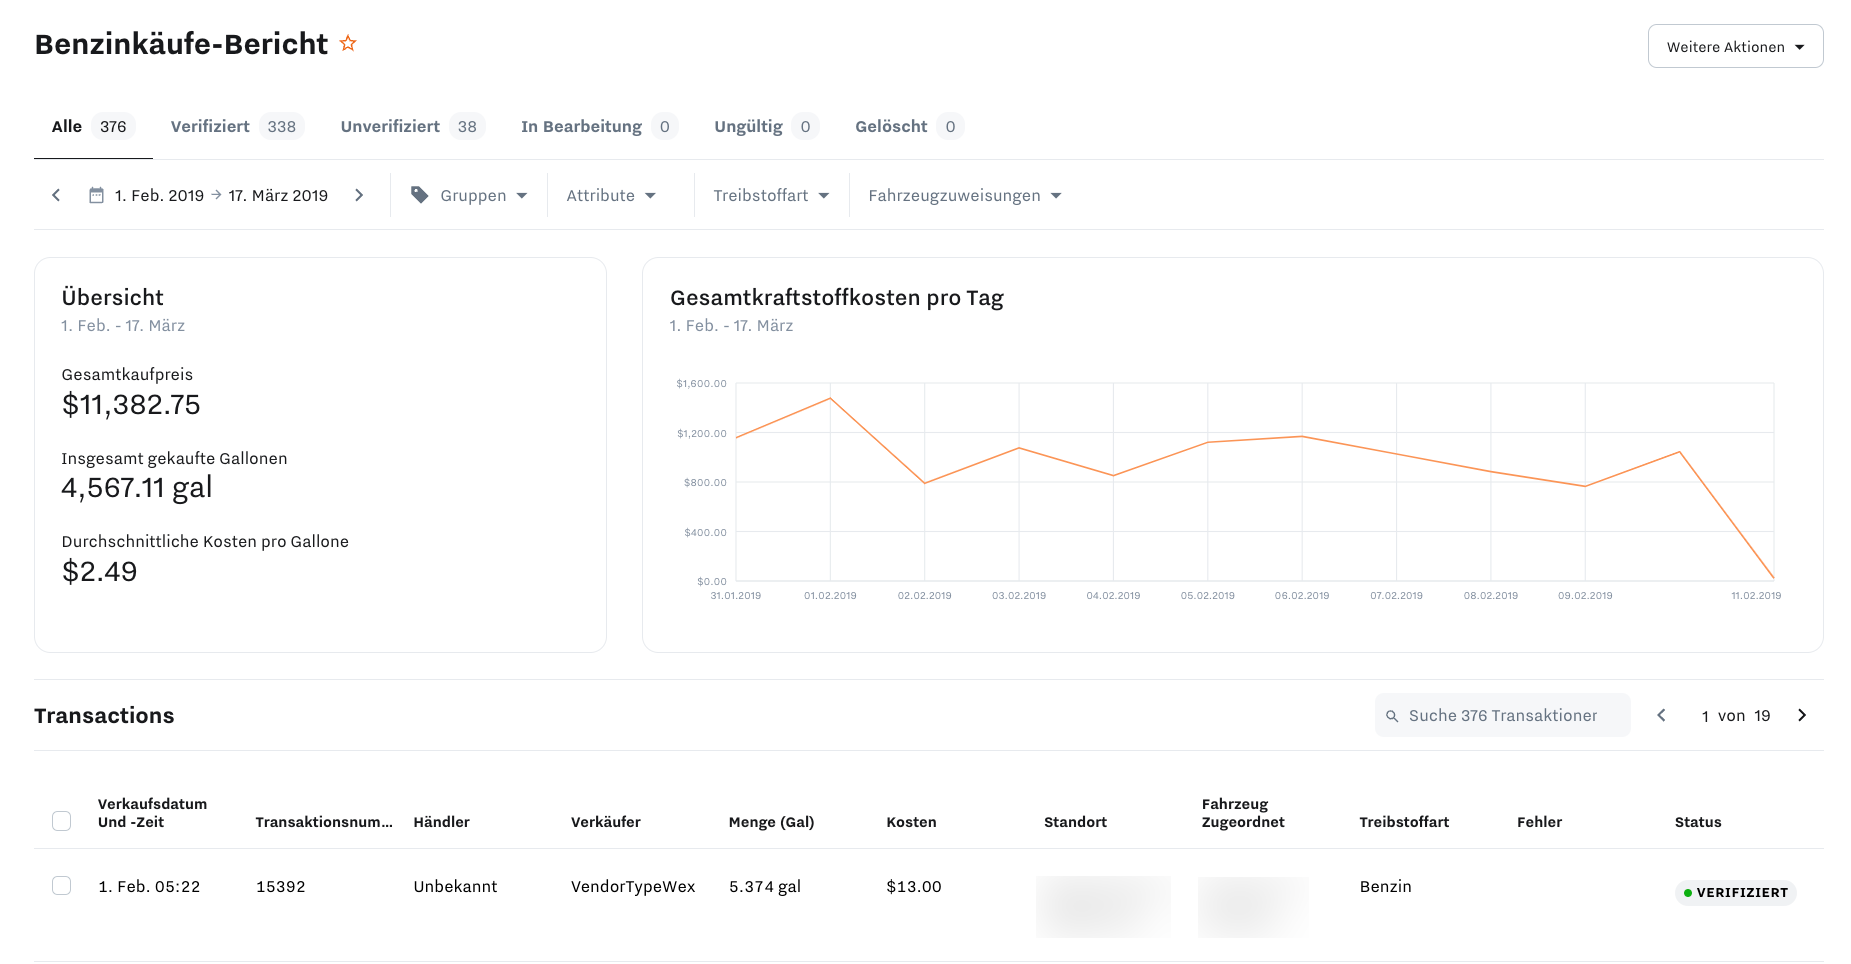Screen dimensions: 1851x964
Task: Click the Transaktionsnum... column header
Action: pyautogui.click(x=324, y=822)
